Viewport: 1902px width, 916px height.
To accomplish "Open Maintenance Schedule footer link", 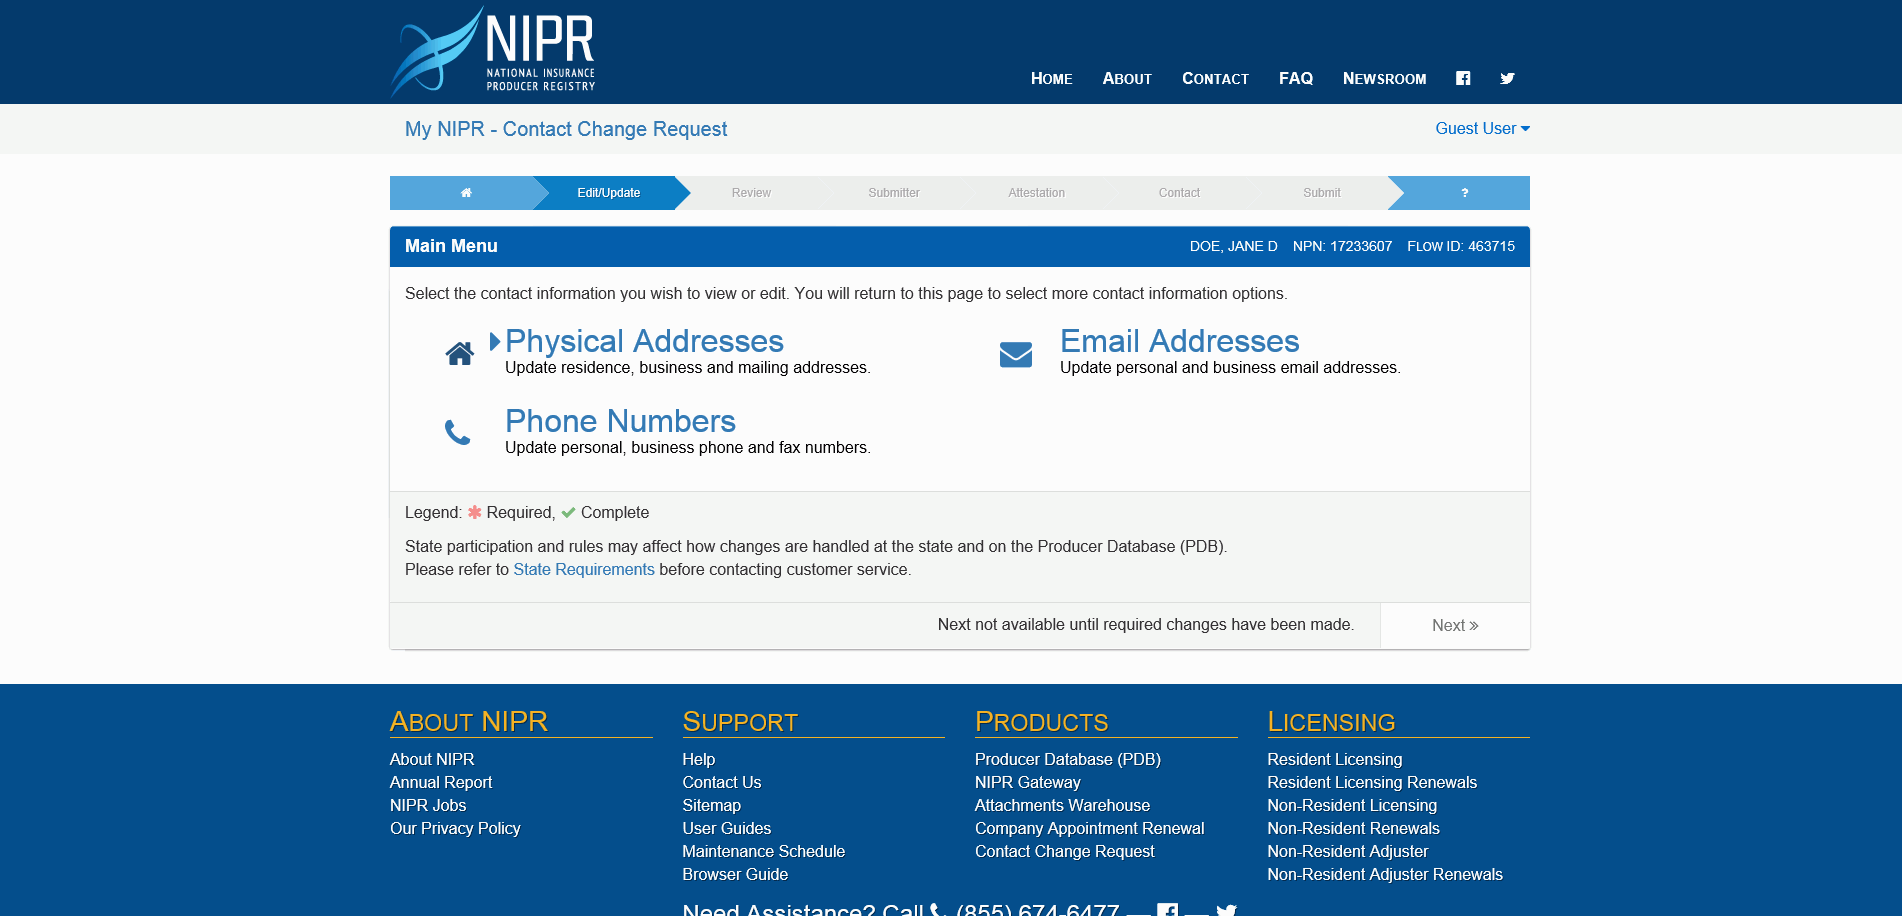I will [763, 851].
